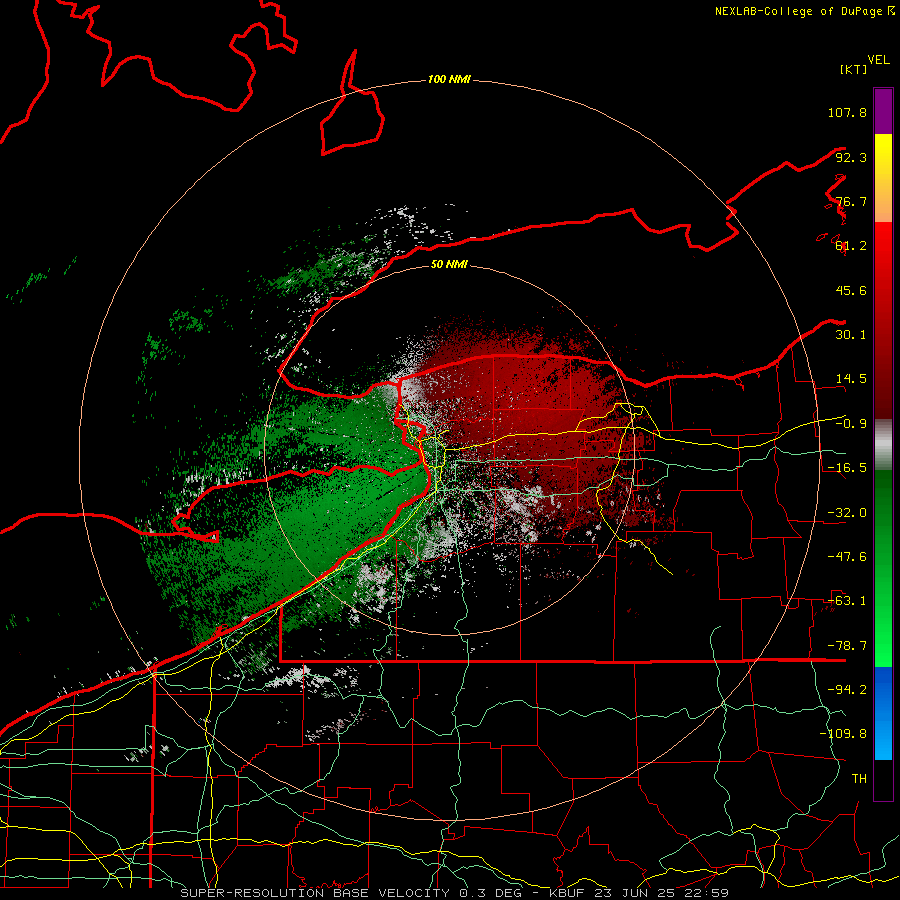The image size is (900, 900).
Task: Select the -47.6 value on the velocity scale
Action: pyautogui.click(x=847, y=557)
